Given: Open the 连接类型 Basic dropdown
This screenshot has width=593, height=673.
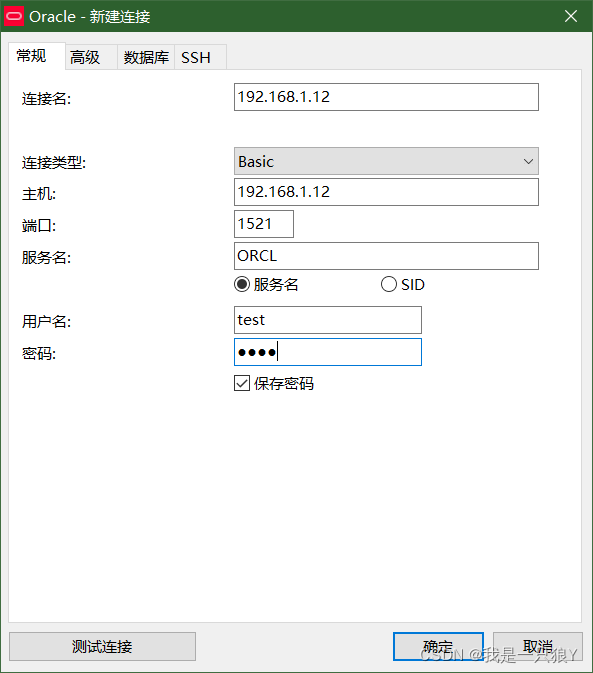Looking at the screenshot, I should (386, 161).
